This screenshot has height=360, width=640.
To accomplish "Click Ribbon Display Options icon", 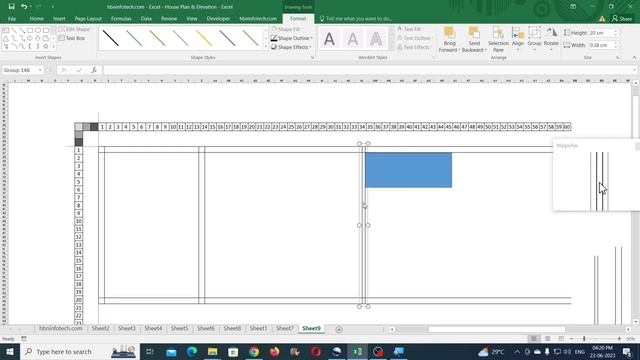I will [x=573, y=7].
